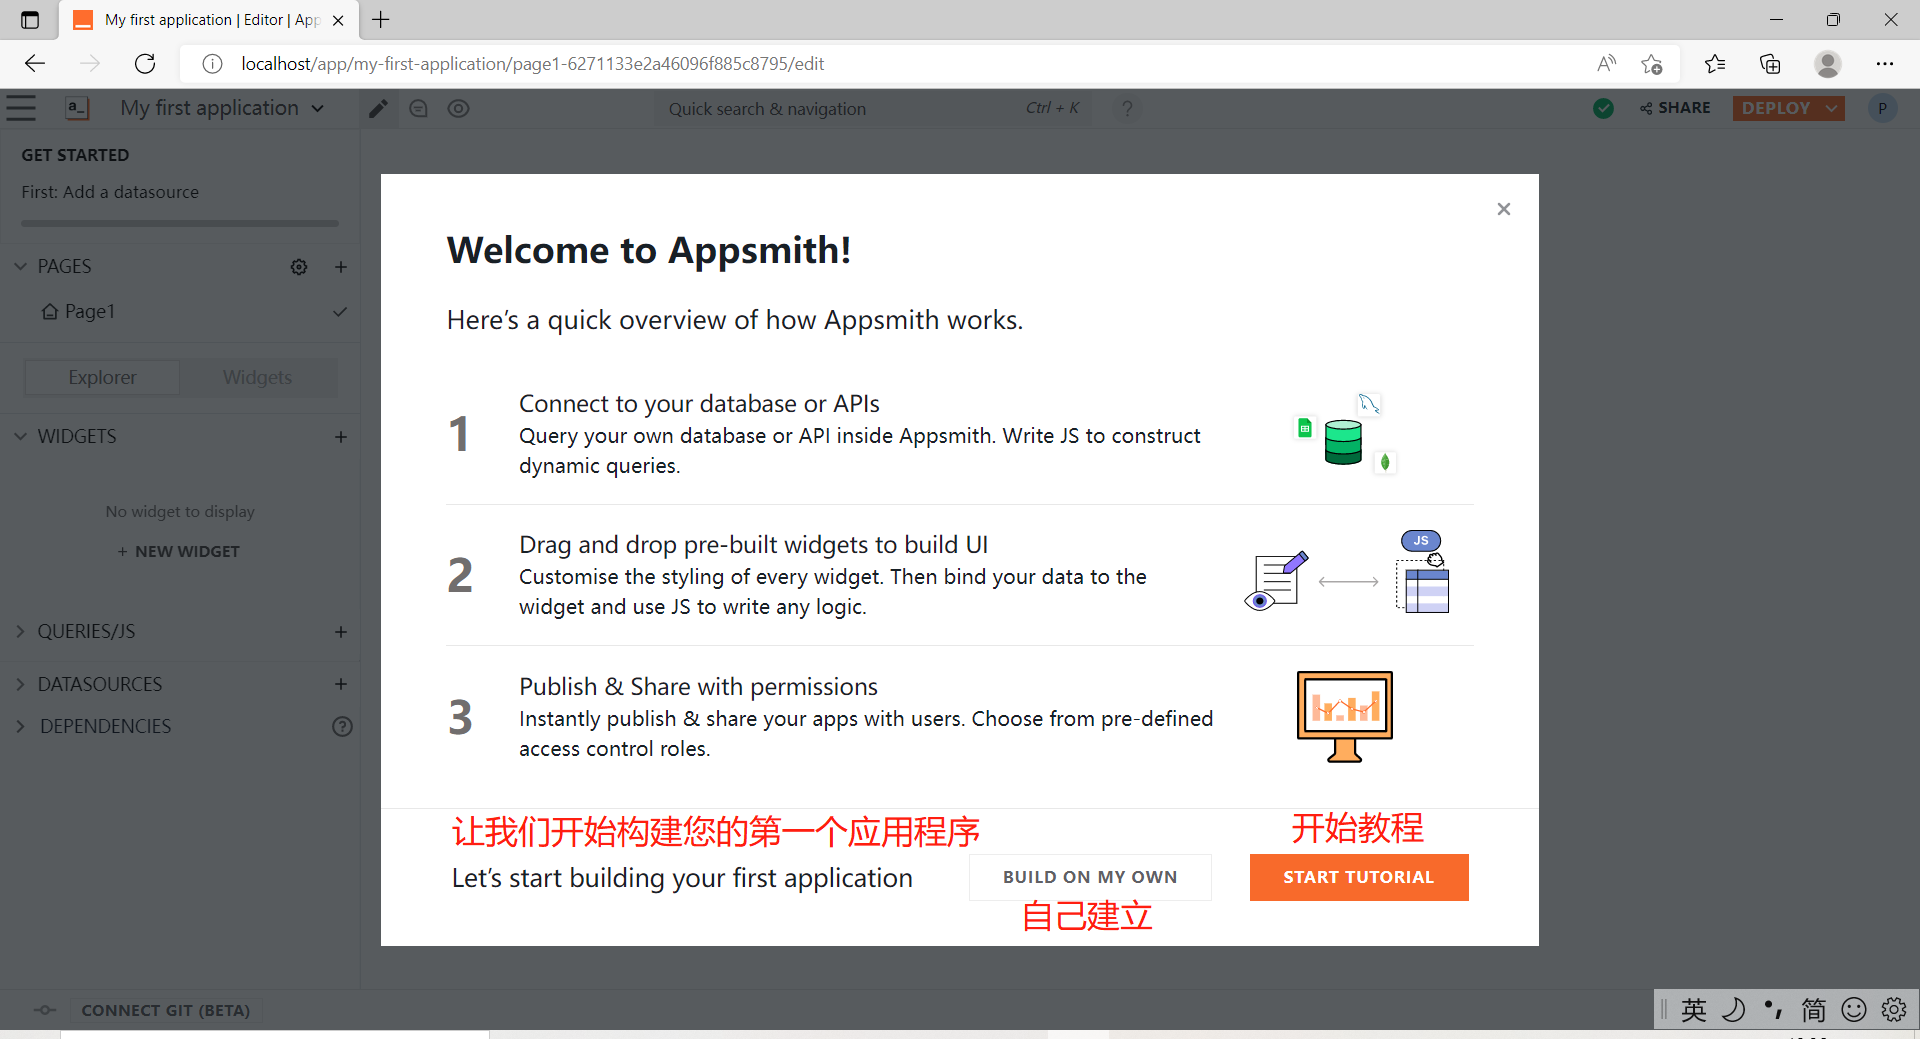Screen dimensions: 1920x1039
Task: Add a new query/JS plus icon
Action: 341,632
